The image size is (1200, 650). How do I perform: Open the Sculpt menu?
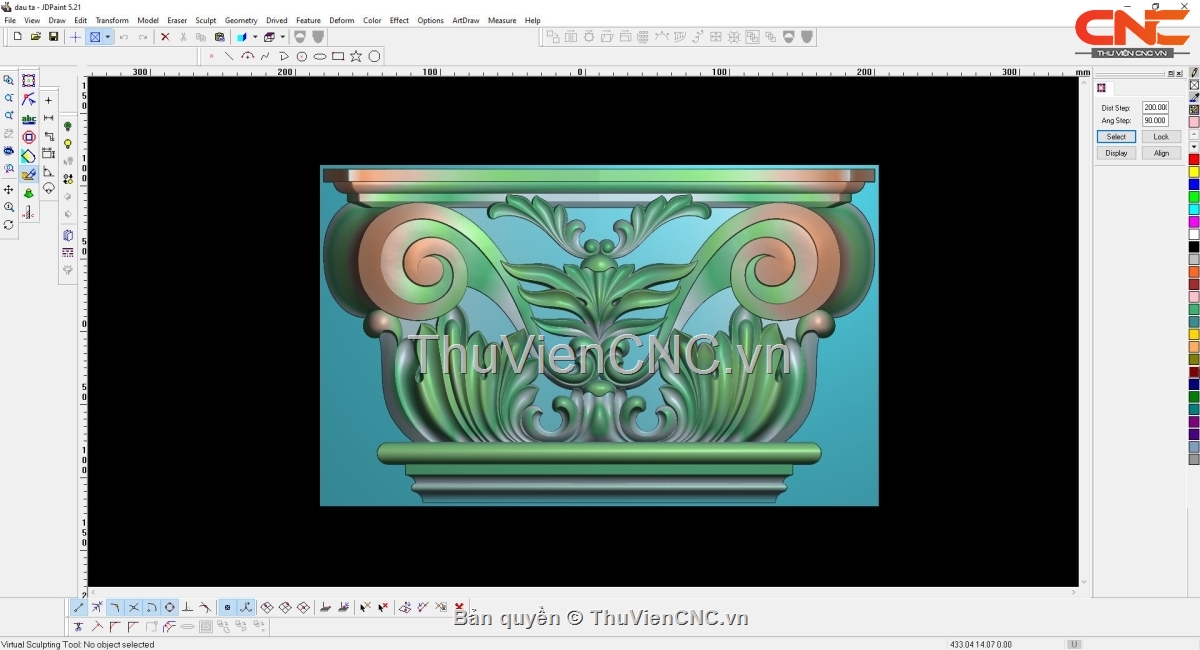tap(206, 20)
